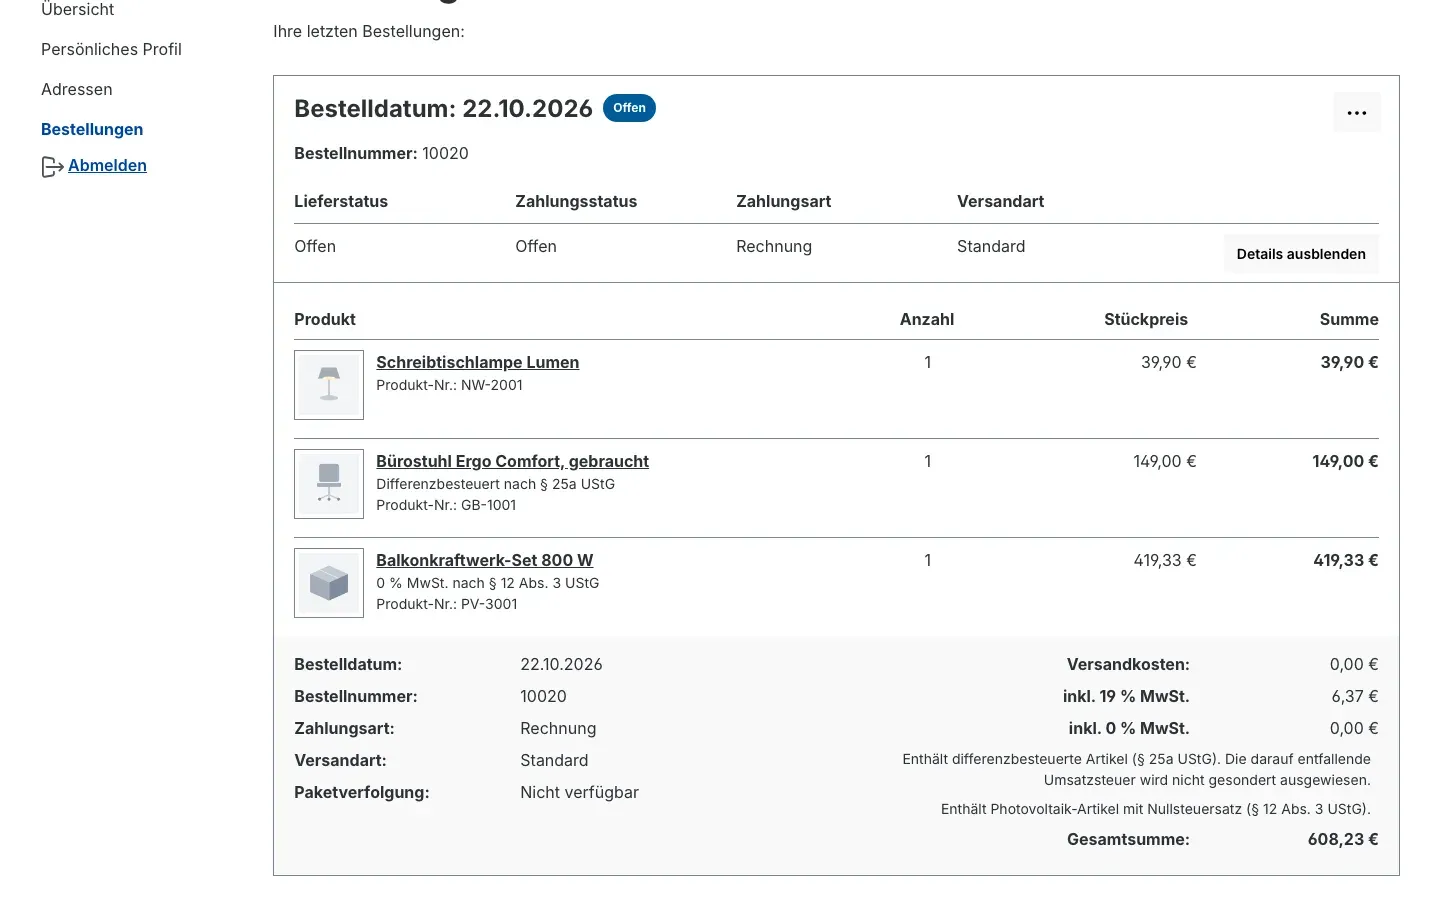Click Produkt-Nr.: NW-2001 text
The width and height of the screenshot is (1440, 900).
pos(449,385)
